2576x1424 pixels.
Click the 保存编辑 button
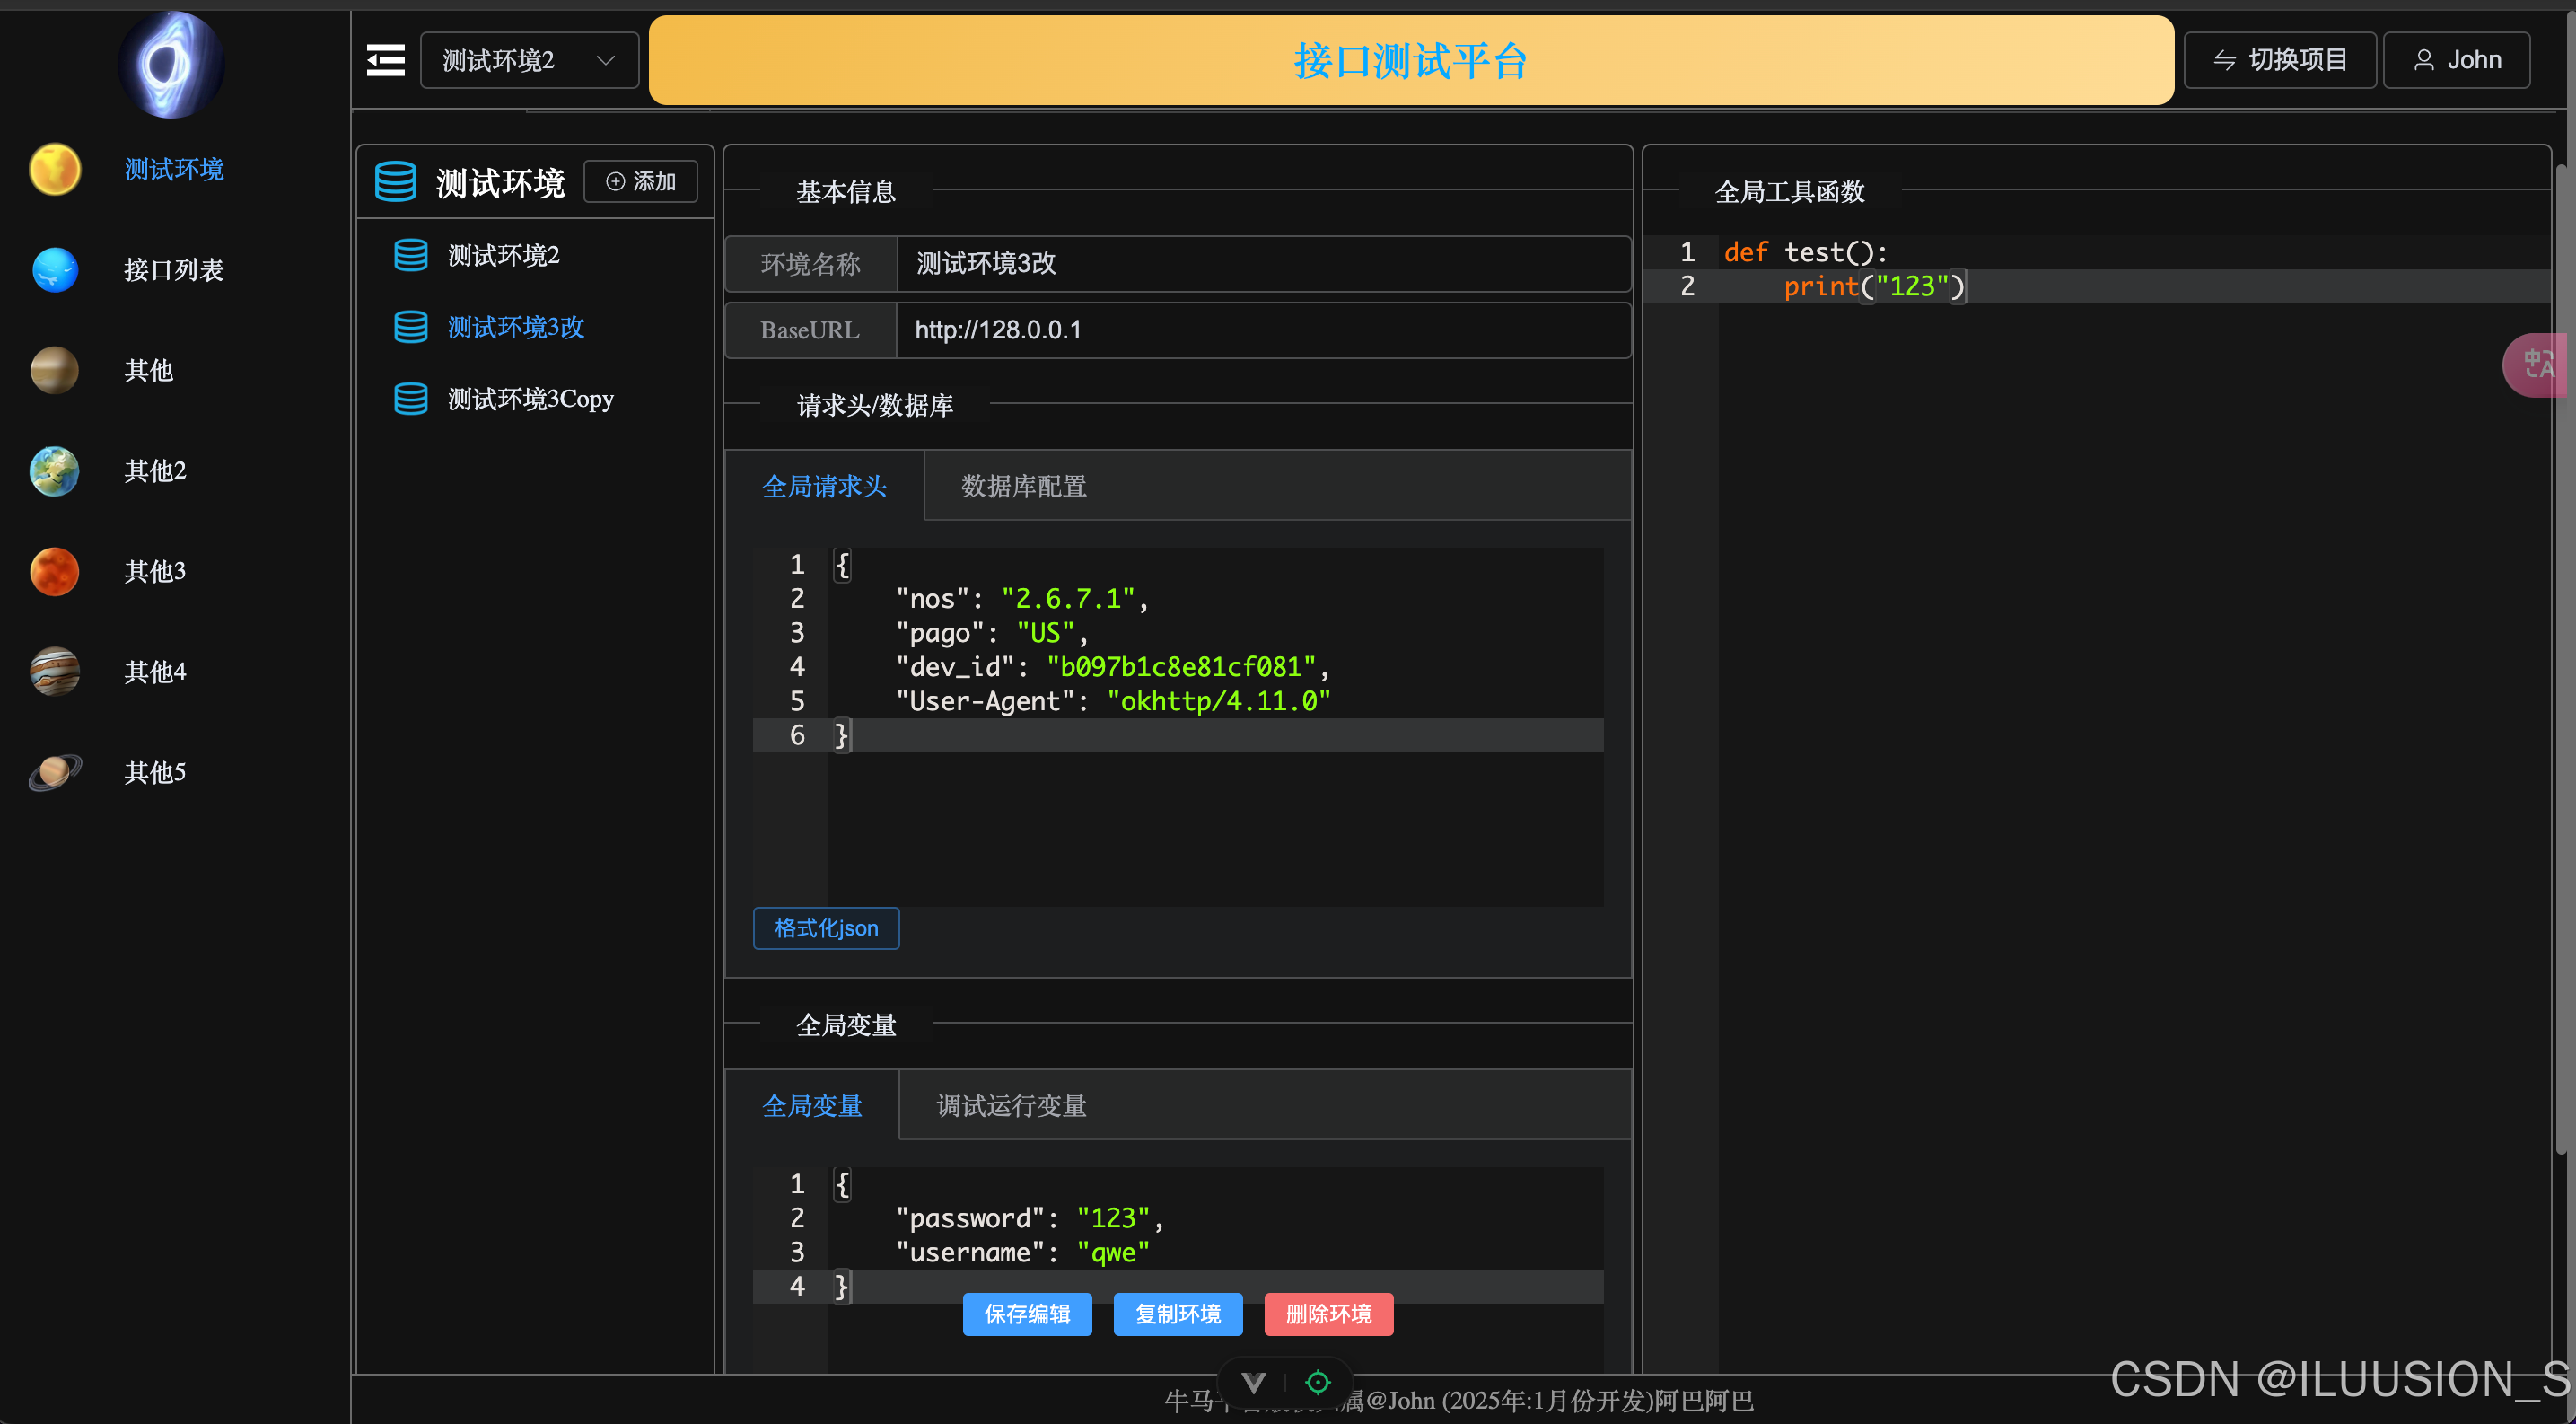pos(1027,1314)
